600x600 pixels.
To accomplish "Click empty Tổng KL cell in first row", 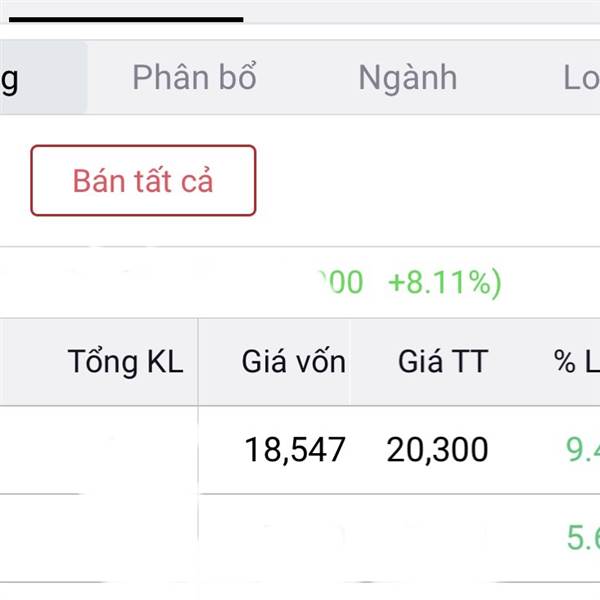I will pyautogui.click(x=99, y=450).
